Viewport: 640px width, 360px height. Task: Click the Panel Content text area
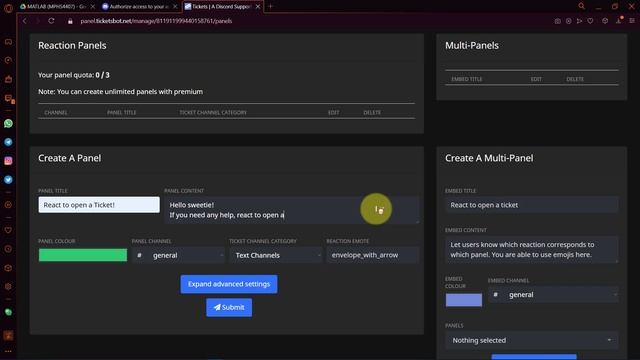coord(291,210)
